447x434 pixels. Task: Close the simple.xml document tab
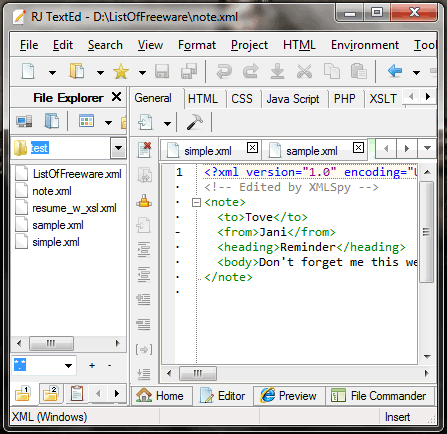point(252,147)
